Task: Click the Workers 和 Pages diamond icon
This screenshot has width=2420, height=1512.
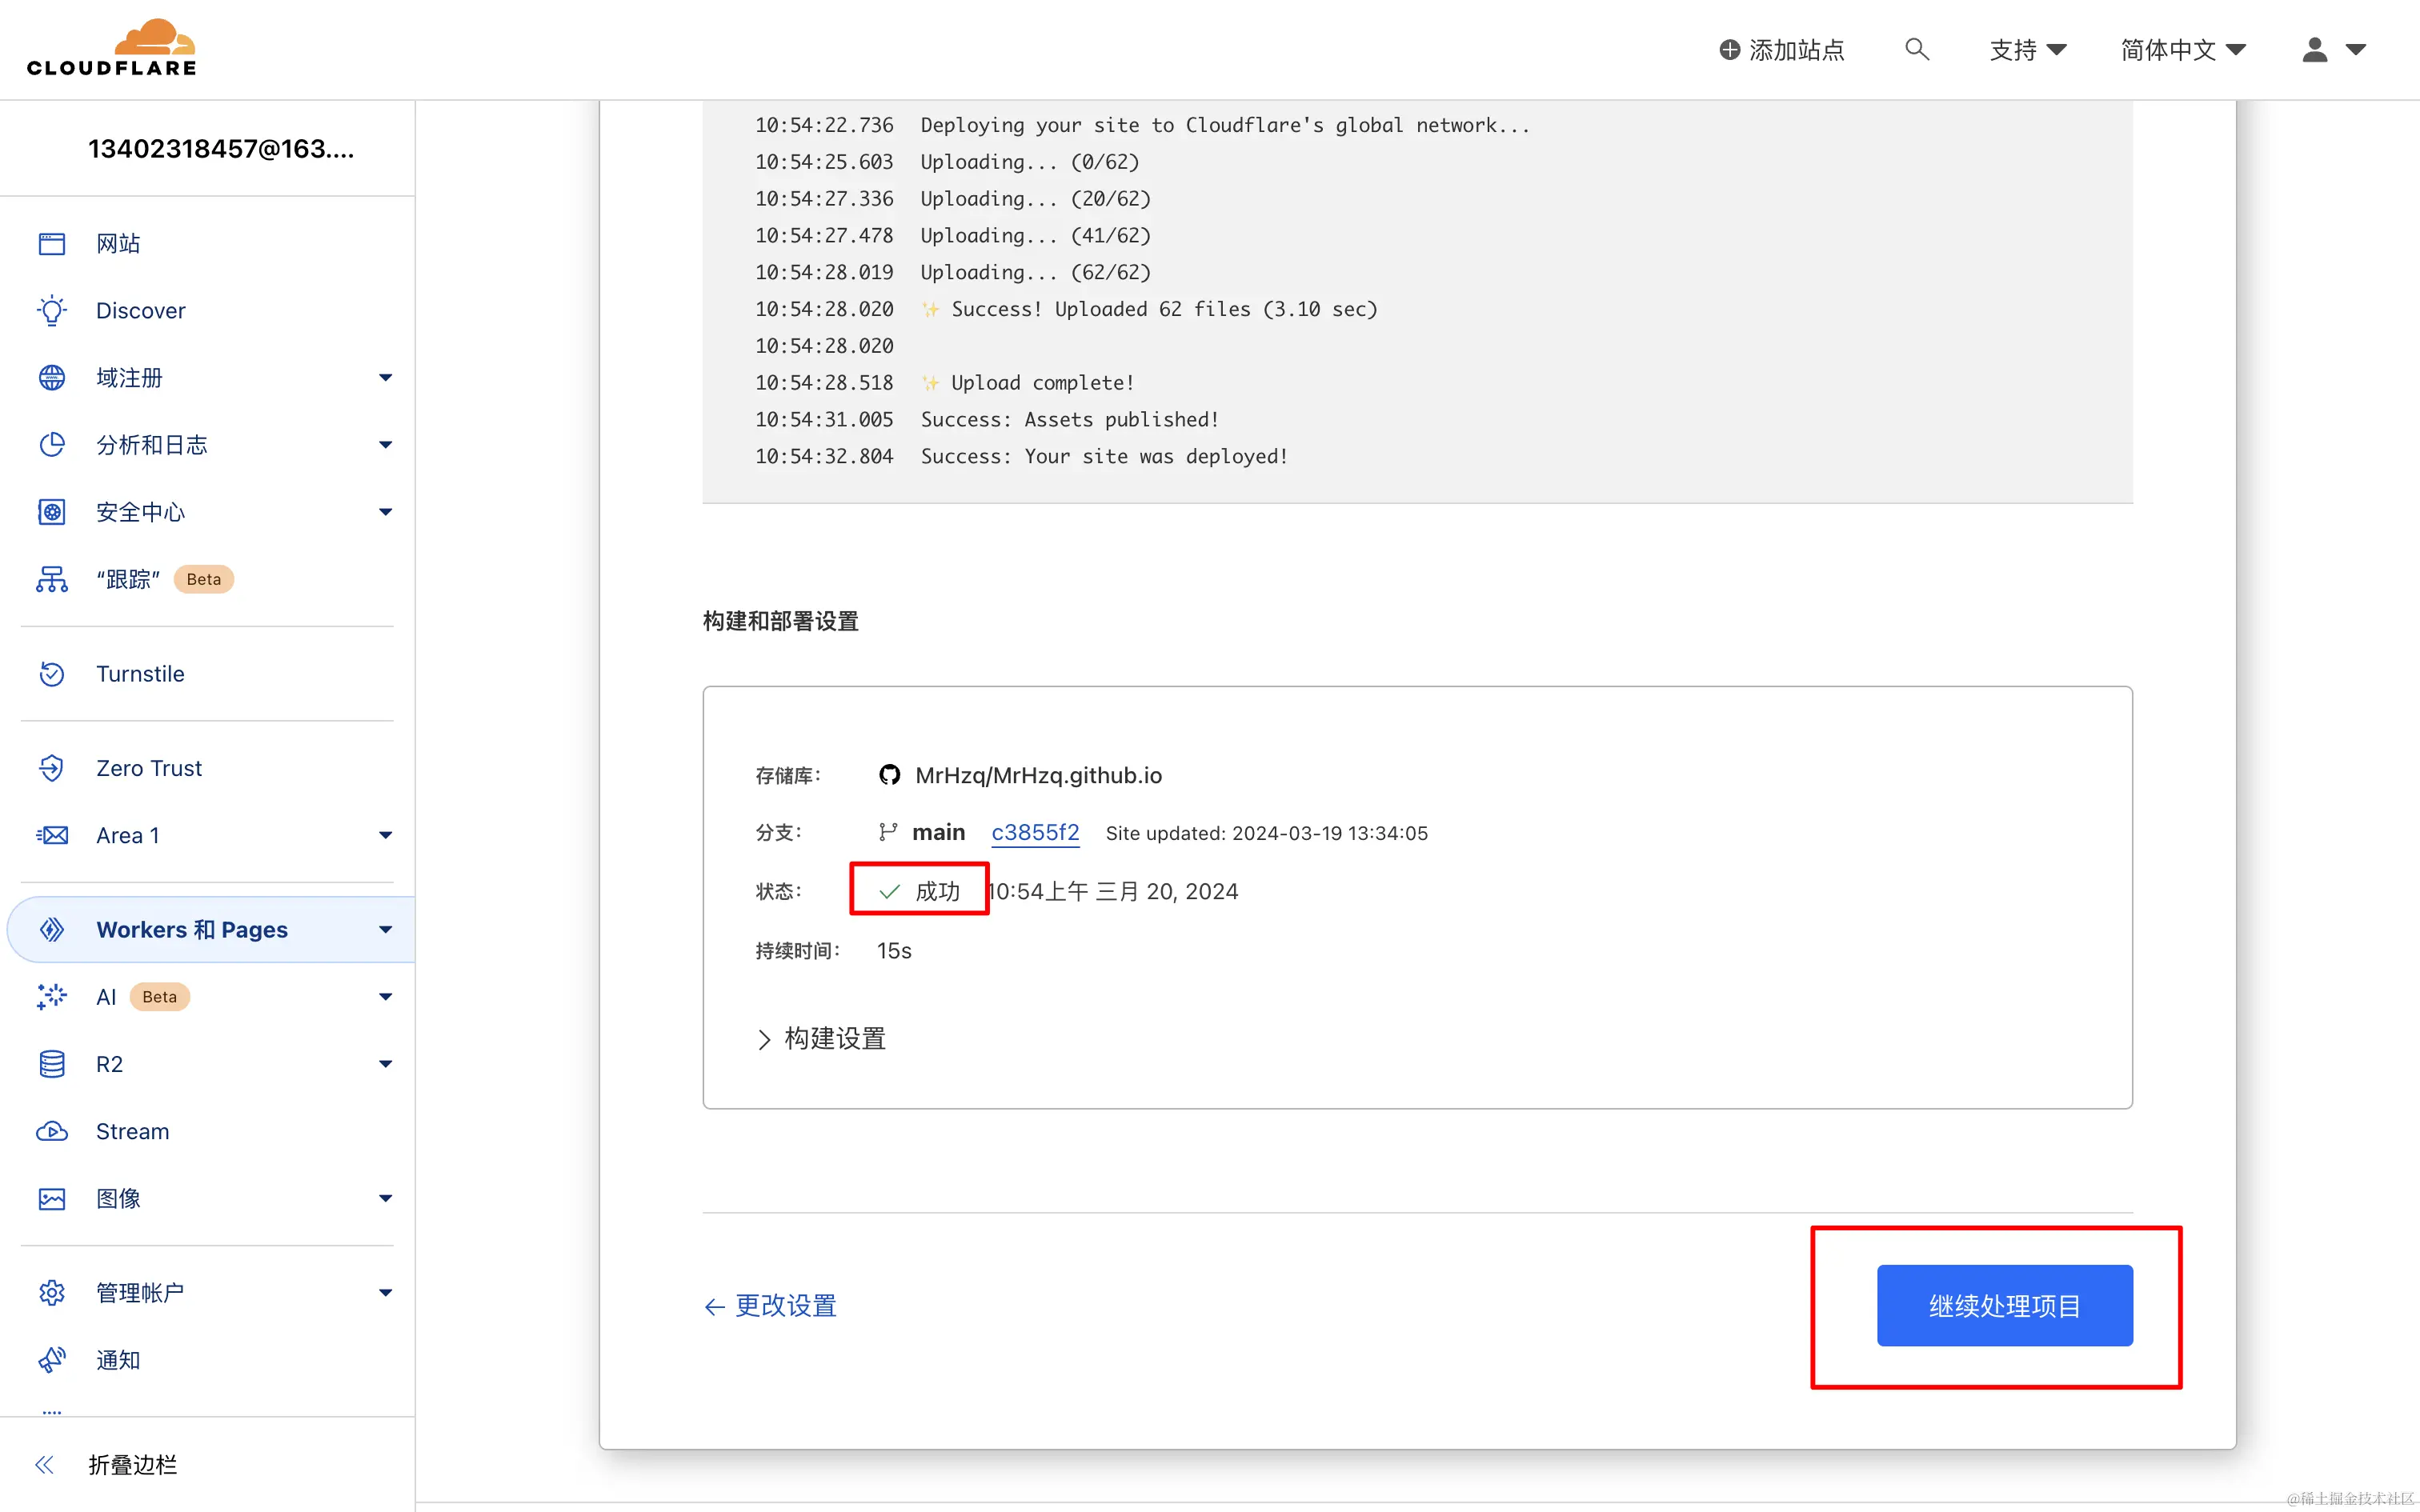Action: [52, 930]
